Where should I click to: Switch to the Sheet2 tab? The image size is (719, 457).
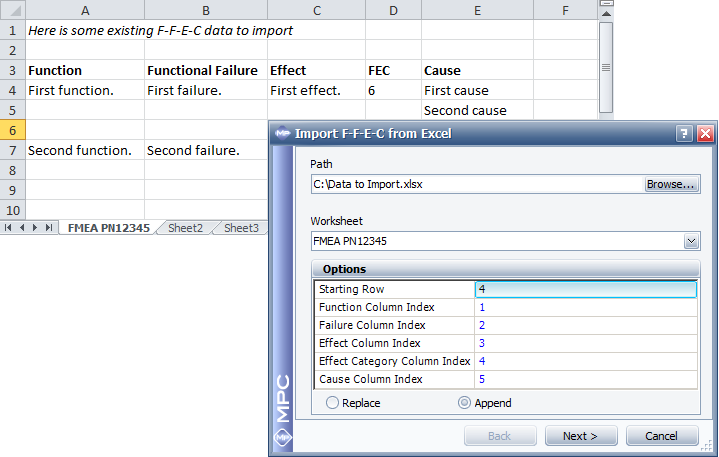[x=185, y=228]
